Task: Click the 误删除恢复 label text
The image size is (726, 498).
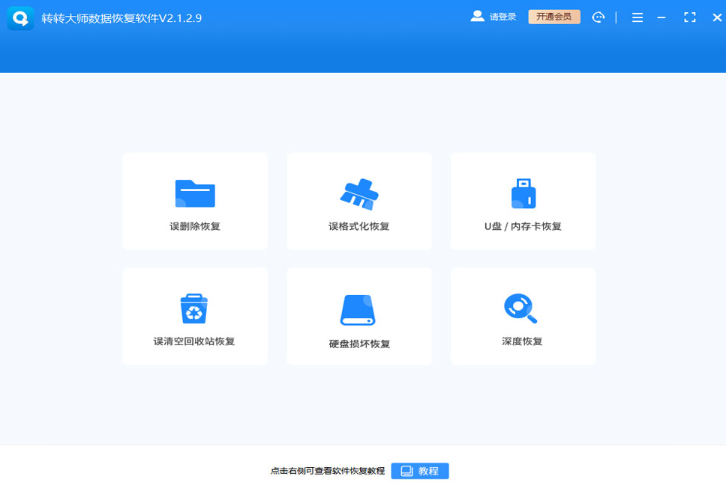Action: click(195, 226)
